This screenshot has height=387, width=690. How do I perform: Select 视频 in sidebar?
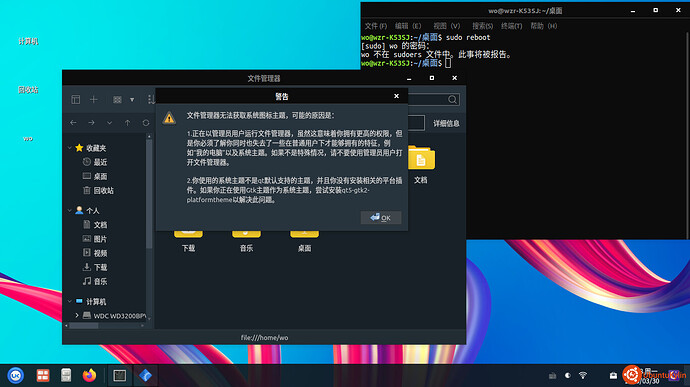pyautogui.click(x=100, y=253)
